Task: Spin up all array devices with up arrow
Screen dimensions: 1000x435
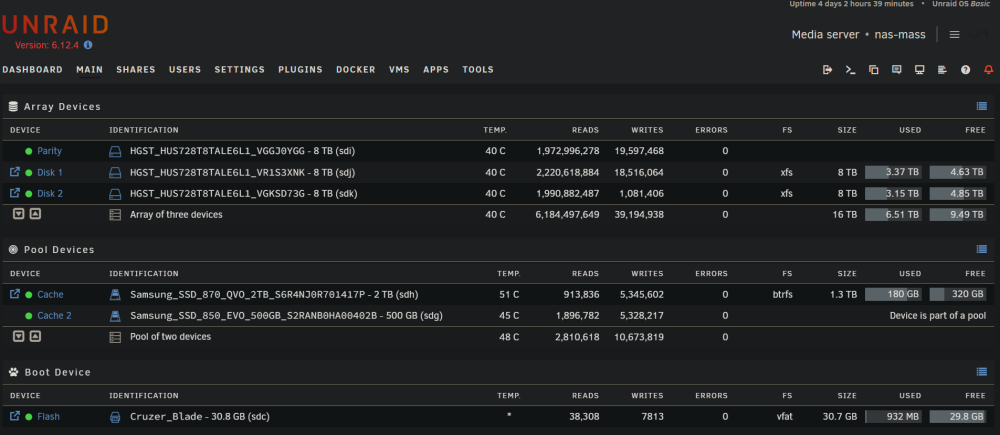Action: [x=35, y=214]
